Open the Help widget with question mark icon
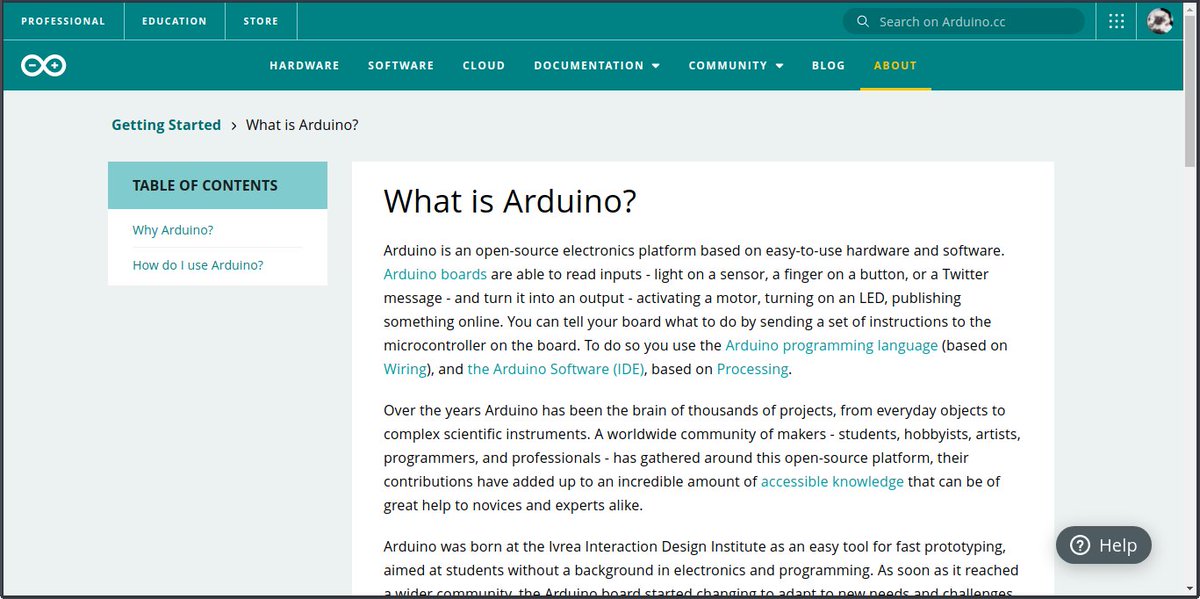Screen dimensions: 1200x599 (x=1103, y=545)
